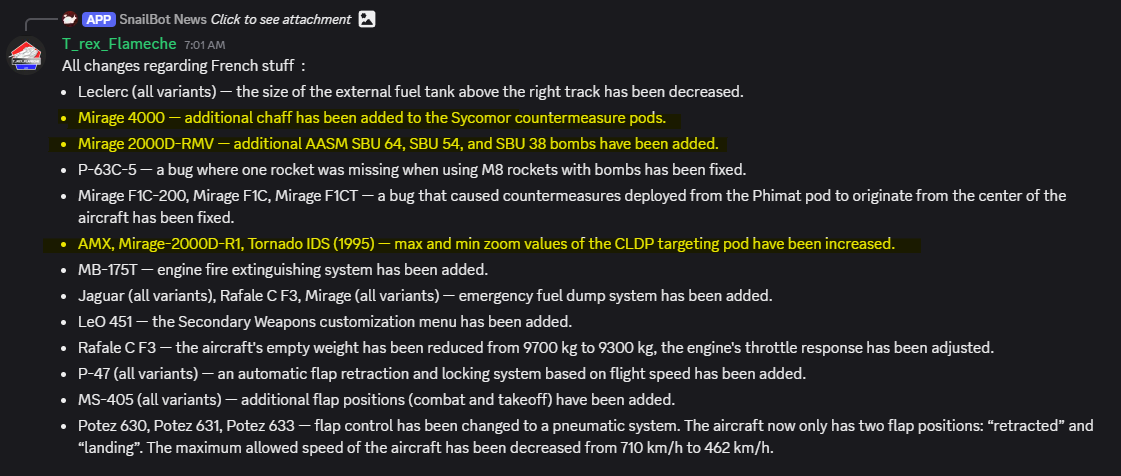The height and width of the screenshot is (476, 1121).
Task: Click the P-63C-5 rocket bug fix line
Action: click(x=412, y=171)
